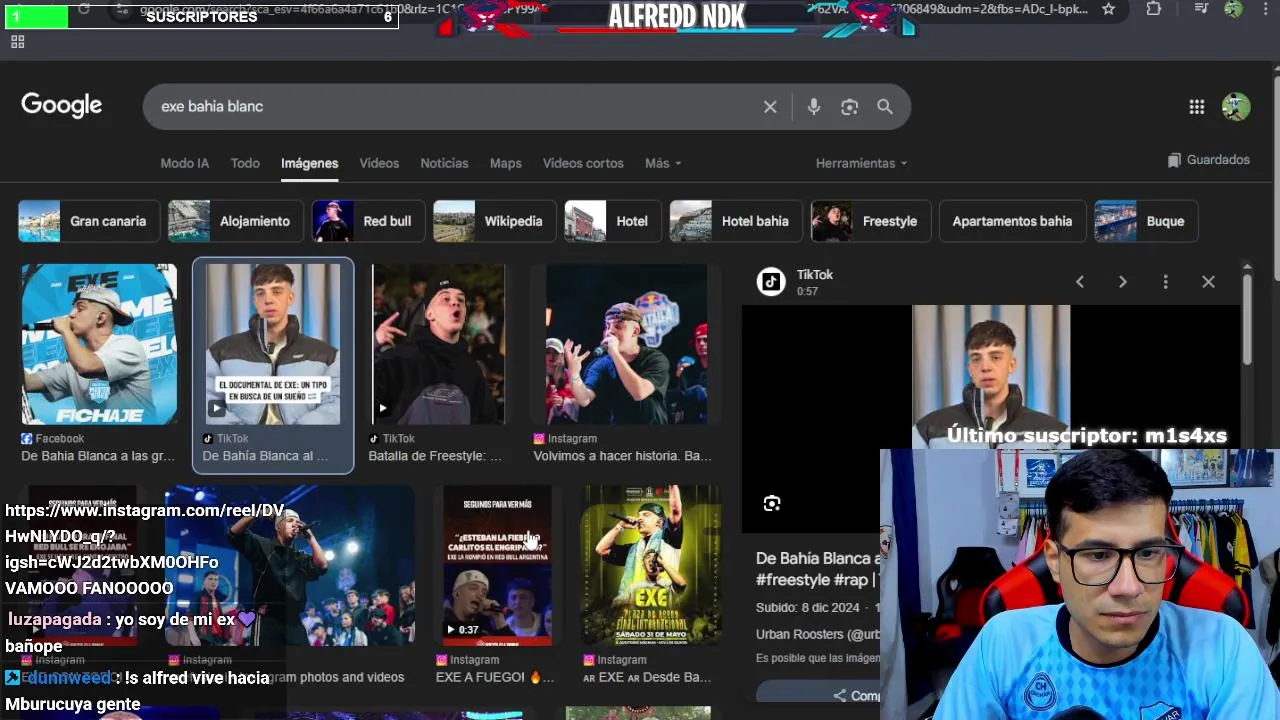Filter by the Gran canaria chip
The image size is (1280, 720).
tap(88, 221)
